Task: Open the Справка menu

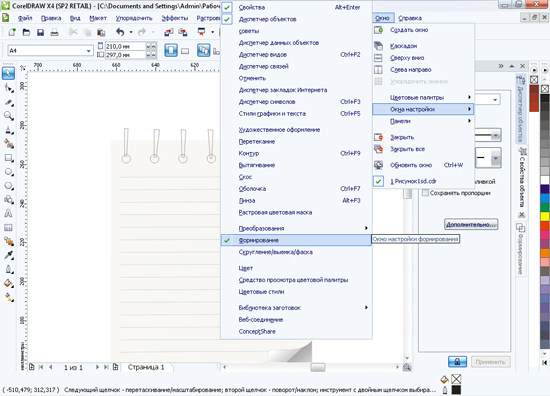Action: pyautogui.click(x=410, y=18)
